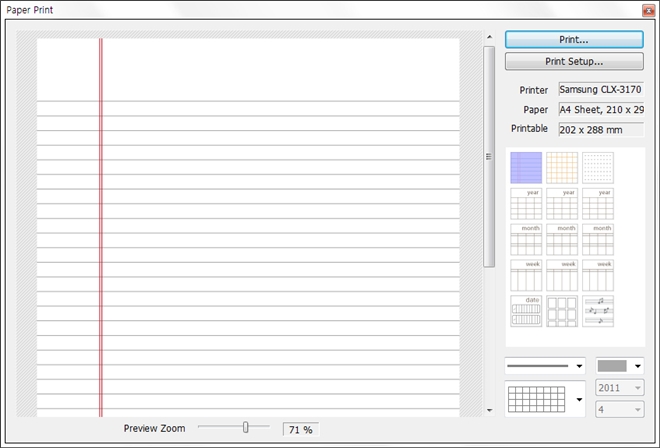Click the preview scrollbar down arrow
Screen dimensions: 660x448
point(489,410)
